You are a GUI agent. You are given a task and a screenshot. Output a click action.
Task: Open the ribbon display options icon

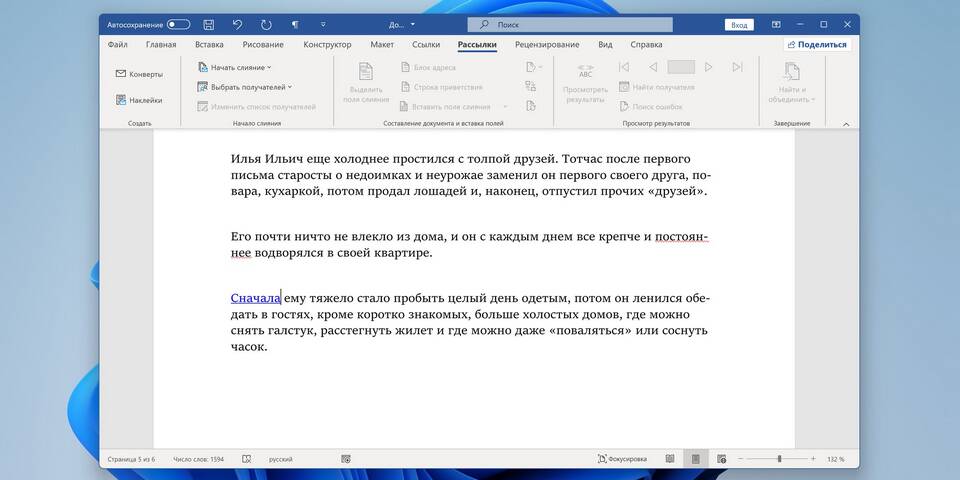(776, 24)
